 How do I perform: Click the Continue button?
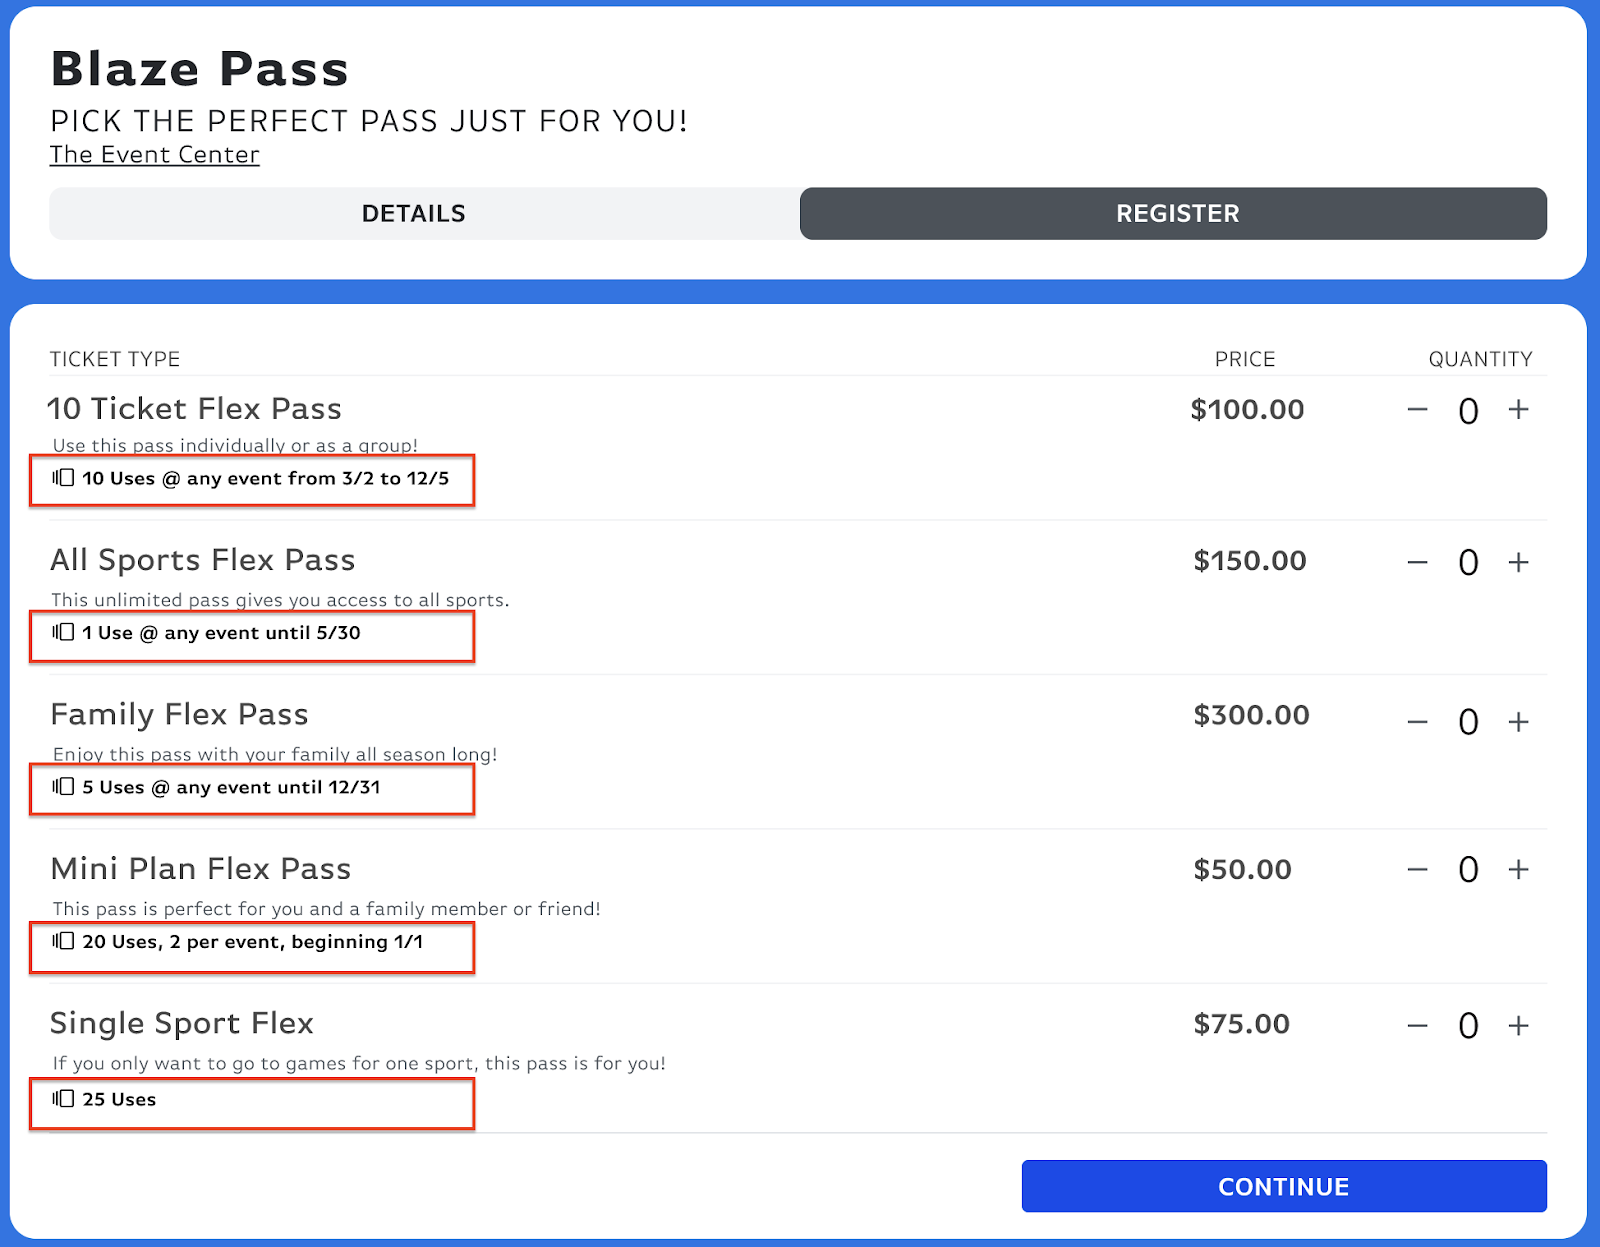pos(1283,1186)
